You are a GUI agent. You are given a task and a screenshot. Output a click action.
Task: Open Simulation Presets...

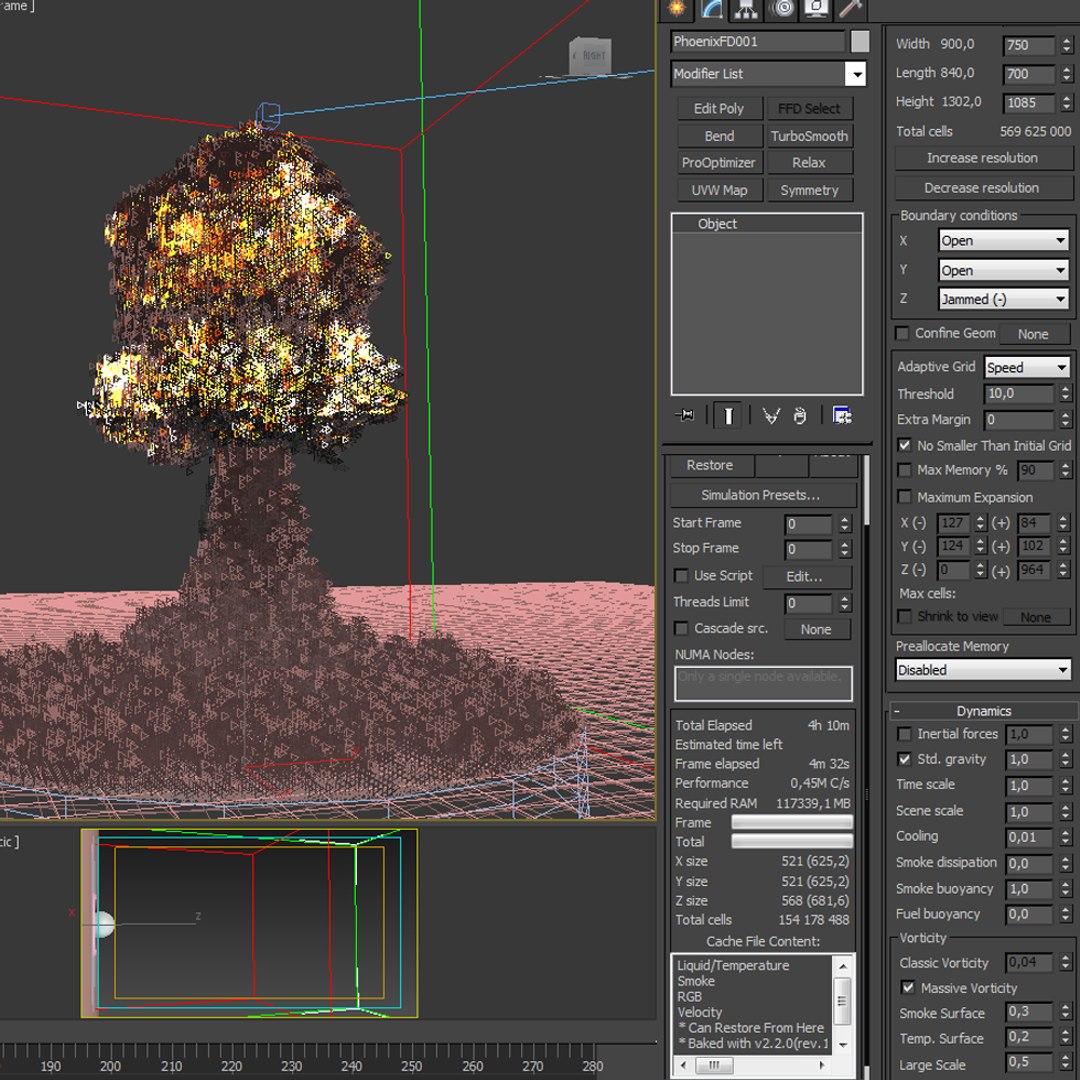[x=761, y=495]
